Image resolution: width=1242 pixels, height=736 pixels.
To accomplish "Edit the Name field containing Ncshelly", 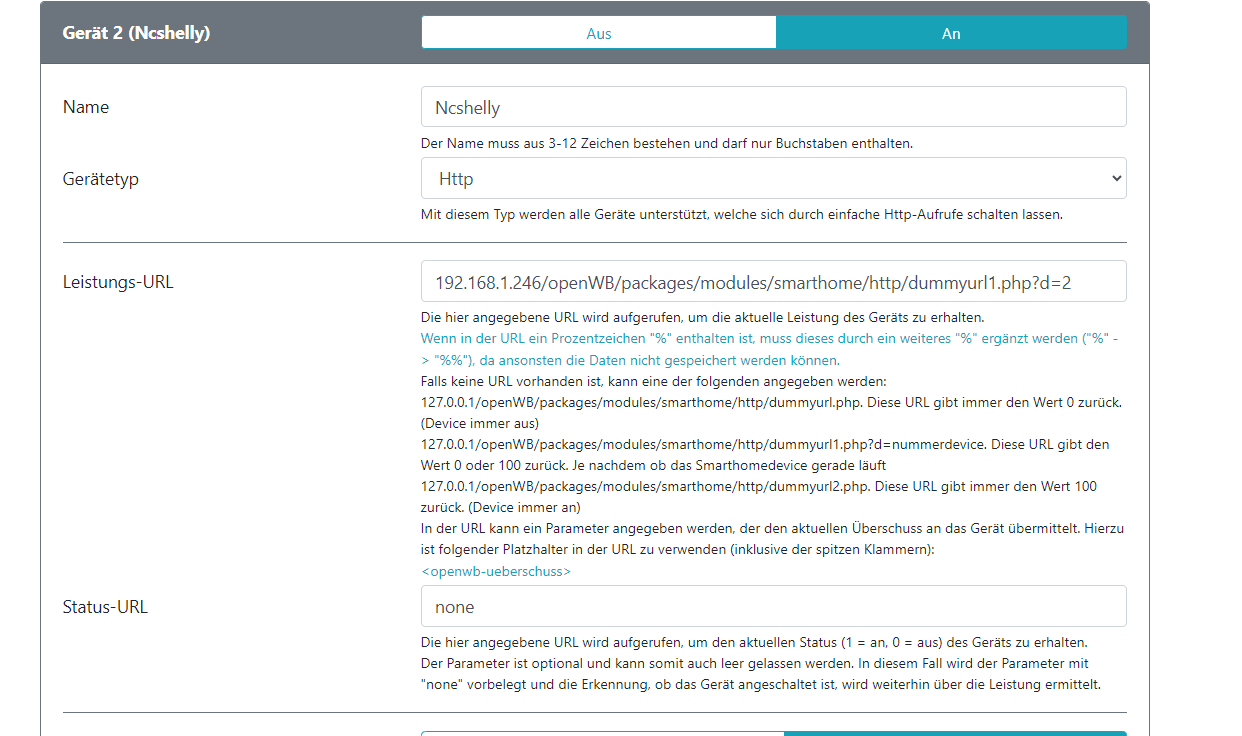I will click(774, 107).
